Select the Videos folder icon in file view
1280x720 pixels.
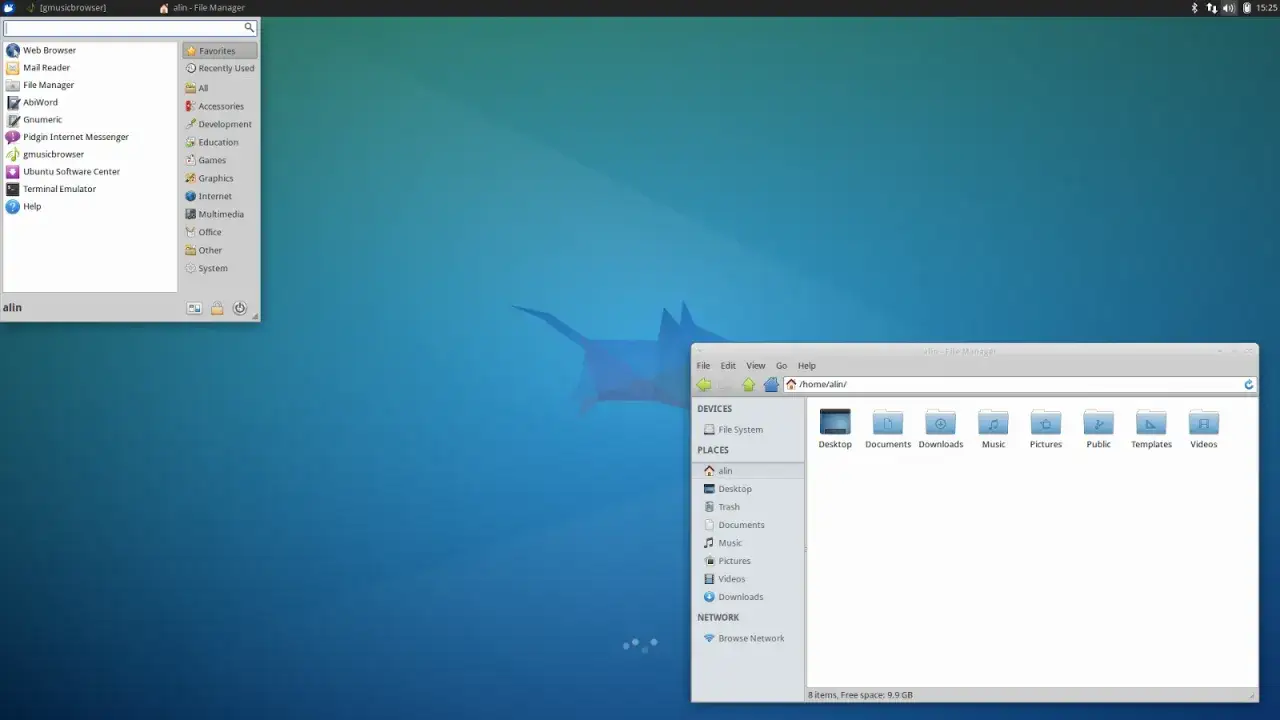1204,422
